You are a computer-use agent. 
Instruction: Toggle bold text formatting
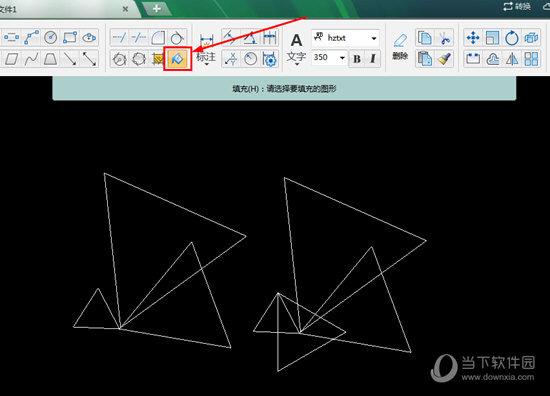pyautogui.click(x=357, y=59)
